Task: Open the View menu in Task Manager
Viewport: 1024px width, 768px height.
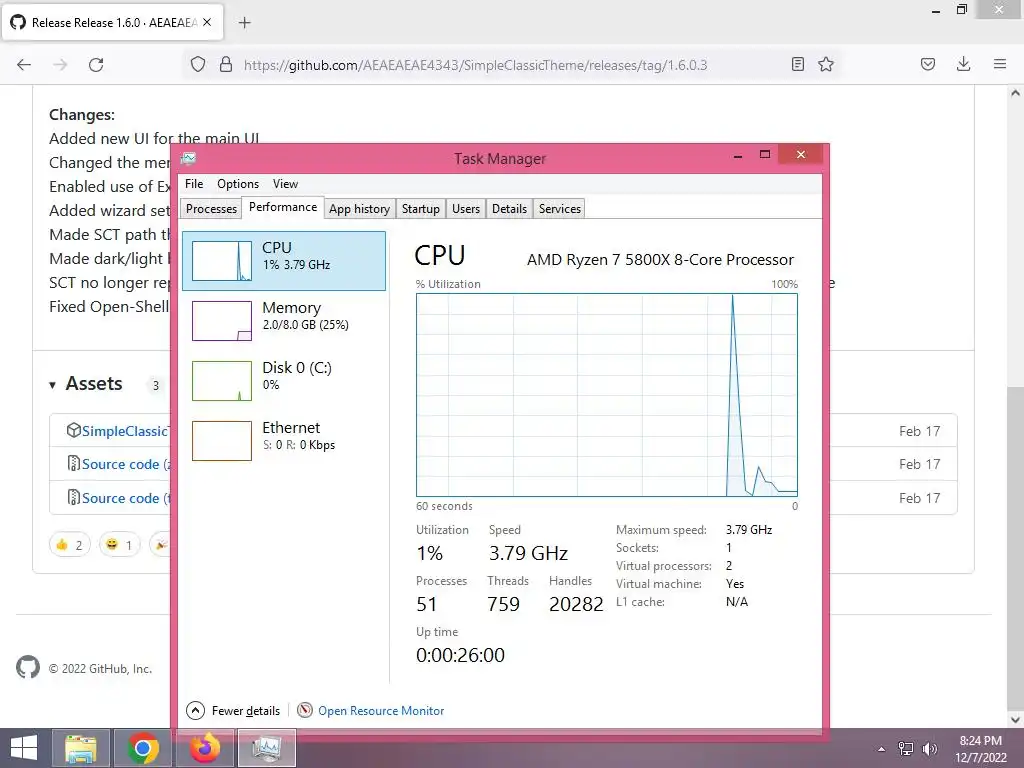Action: coord(285,184)
